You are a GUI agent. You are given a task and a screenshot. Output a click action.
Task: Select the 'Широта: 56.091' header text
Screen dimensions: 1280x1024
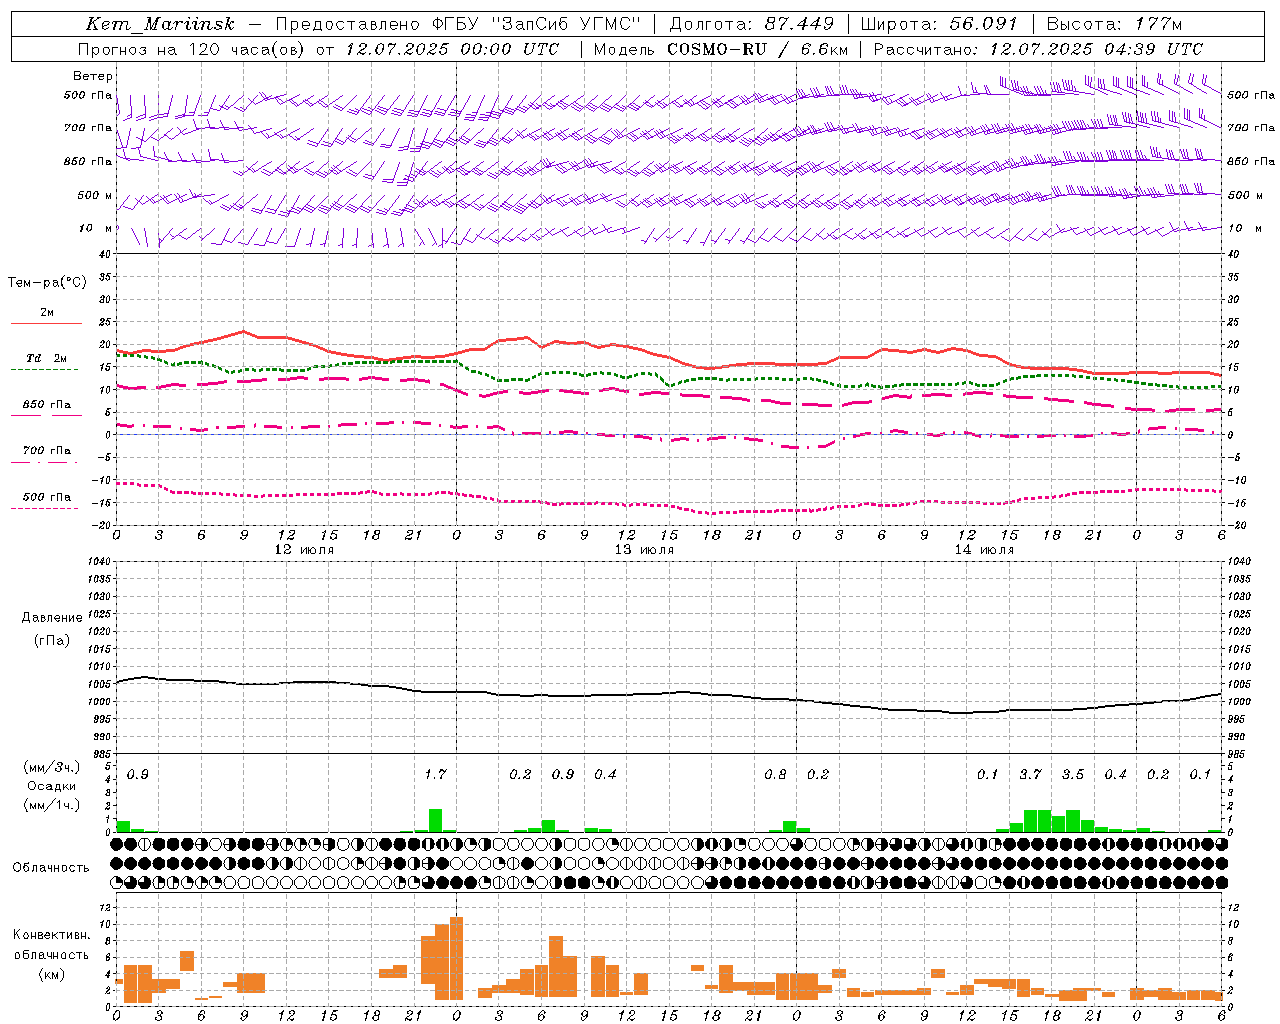point(939,24)
